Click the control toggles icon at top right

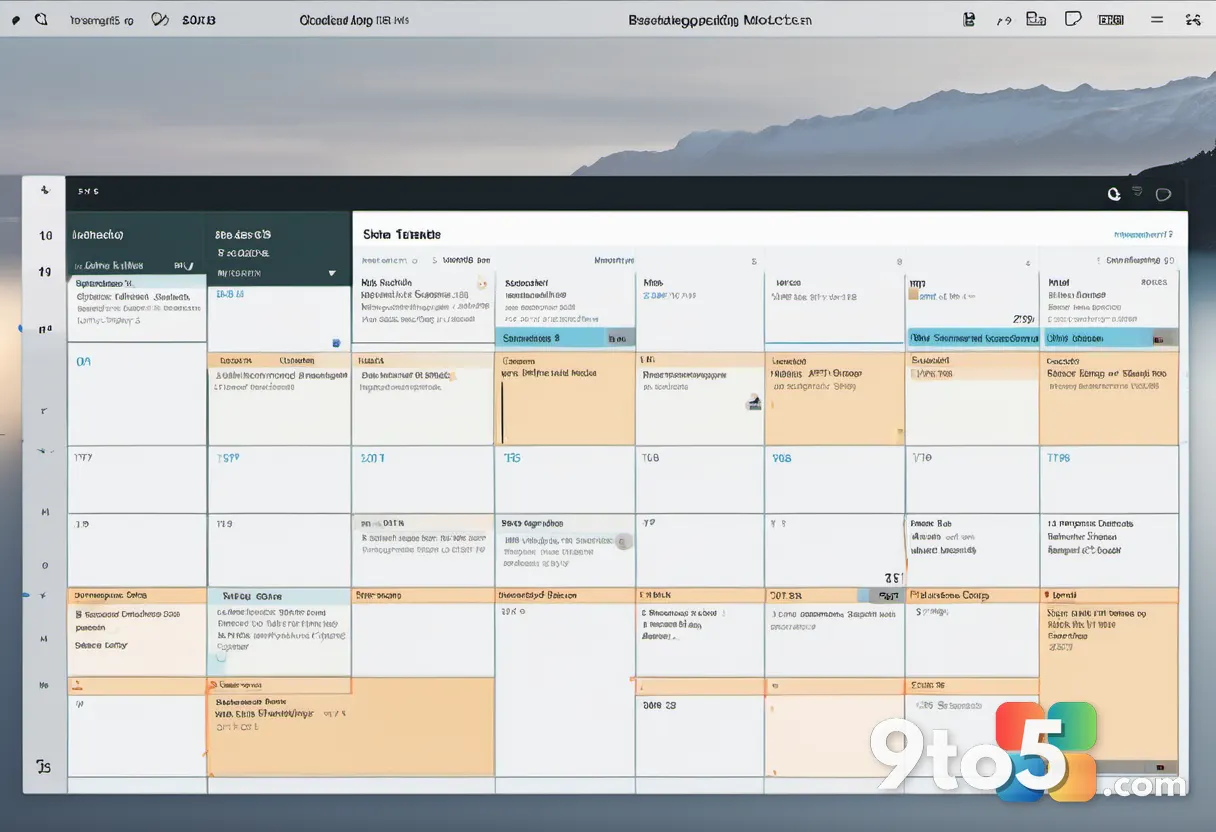(x=1192, y=19)
